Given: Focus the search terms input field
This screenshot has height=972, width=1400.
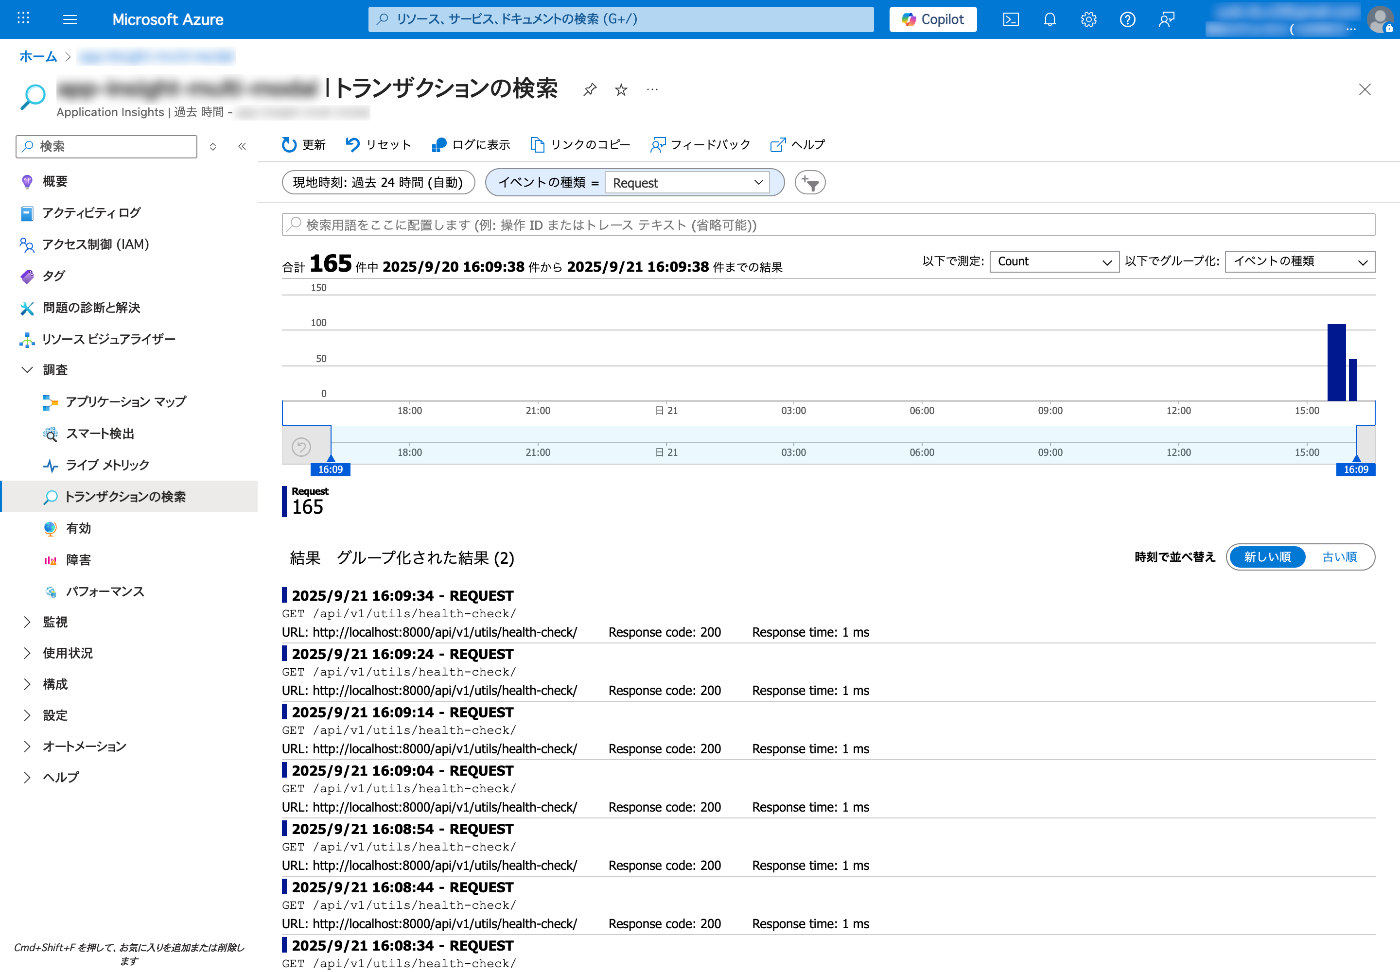Looking at the screenshot, I should tap(829, 225).
